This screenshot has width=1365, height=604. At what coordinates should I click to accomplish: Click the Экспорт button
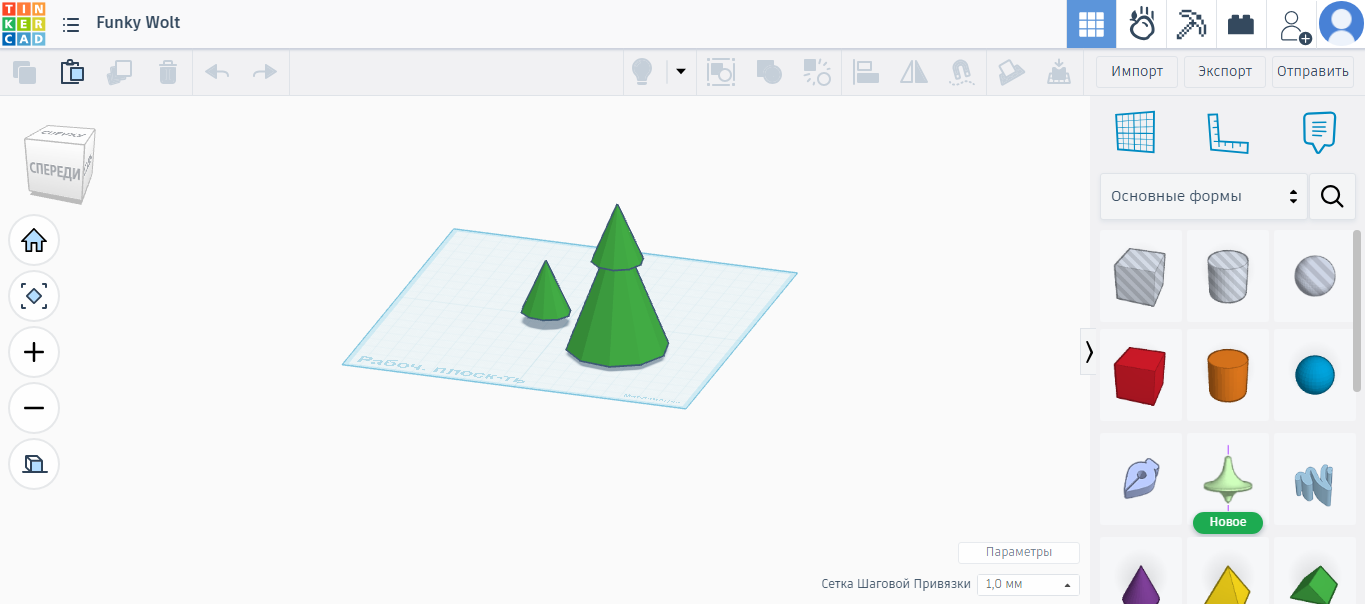(1225, 72)
